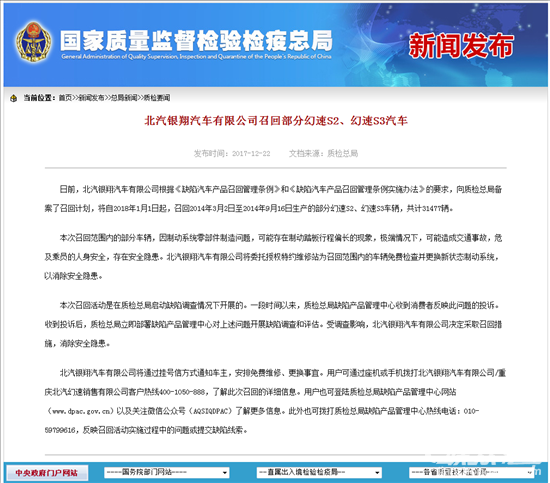Click the vehicle count 31477辆 text
This screenshot has height=483, width=550.
coord(436,208)
